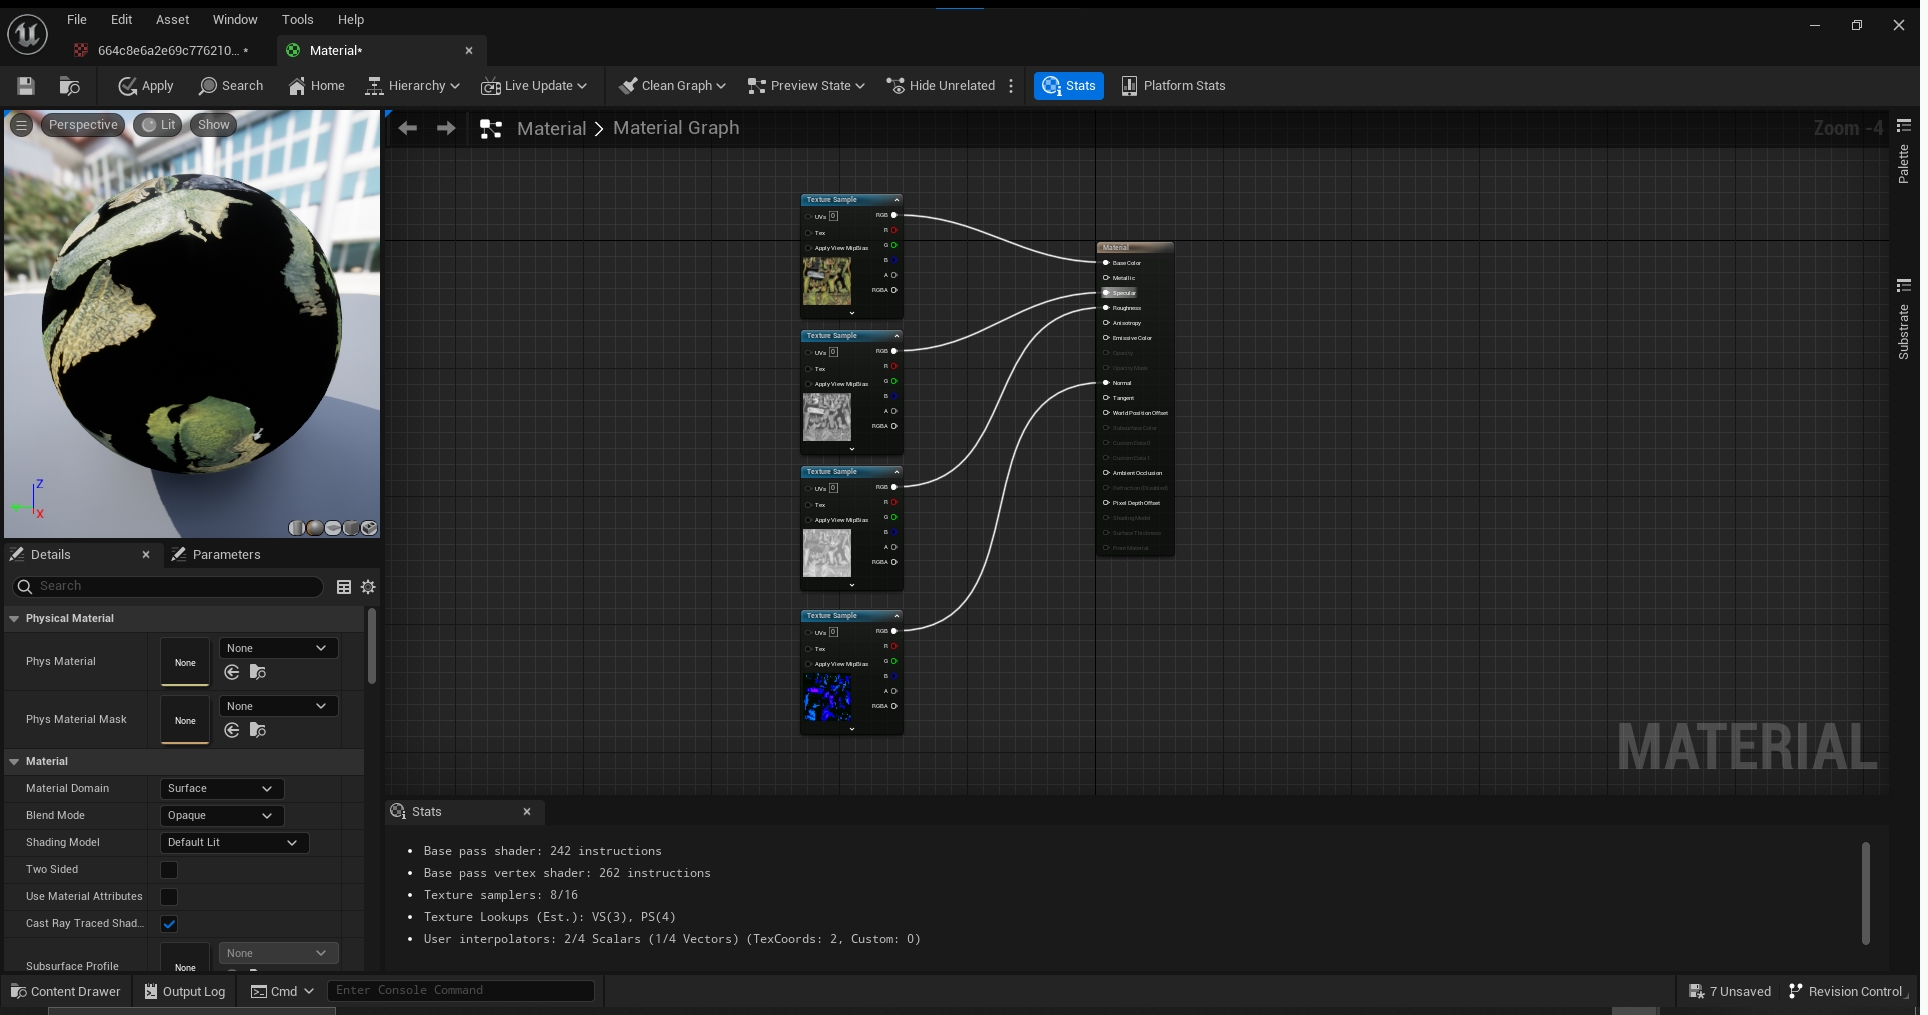The image size is (1928, 1015).
Task: Click the Browse to asset icon
Action: click(69, 86)
